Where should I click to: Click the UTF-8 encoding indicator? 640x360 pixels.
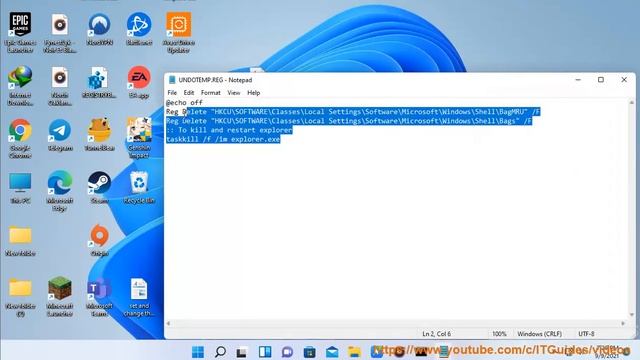tap(586, 334)
